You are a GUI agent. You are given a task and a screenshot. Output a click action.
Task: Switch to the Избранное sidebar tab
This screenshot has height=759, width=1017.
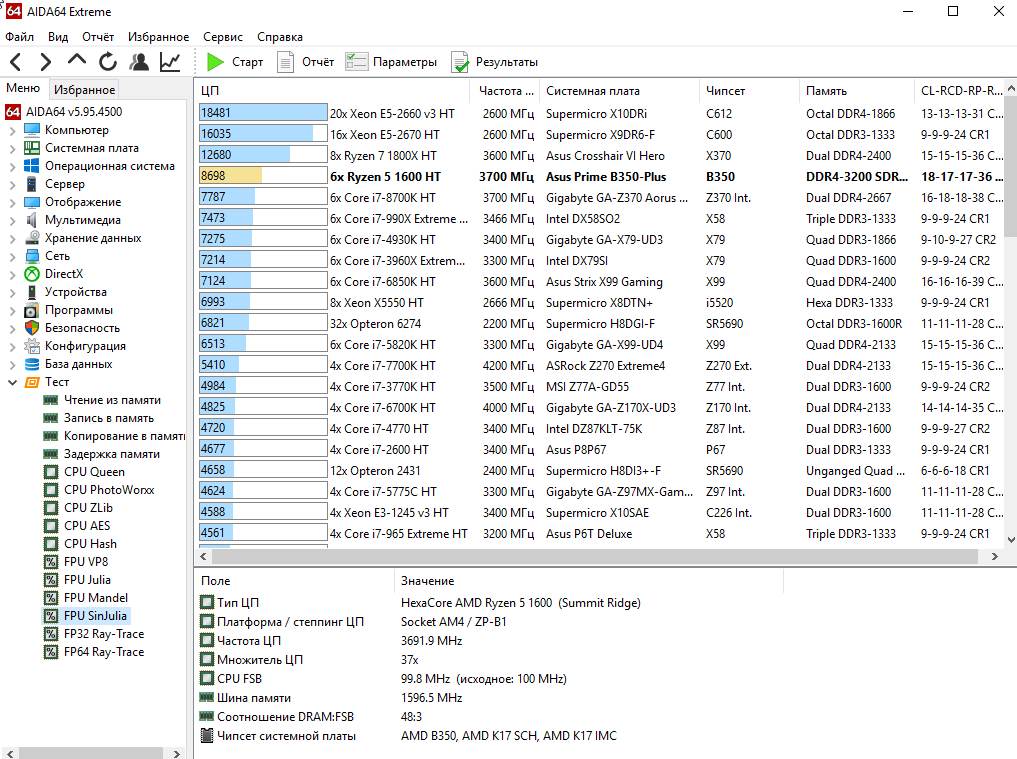(84, 90)
